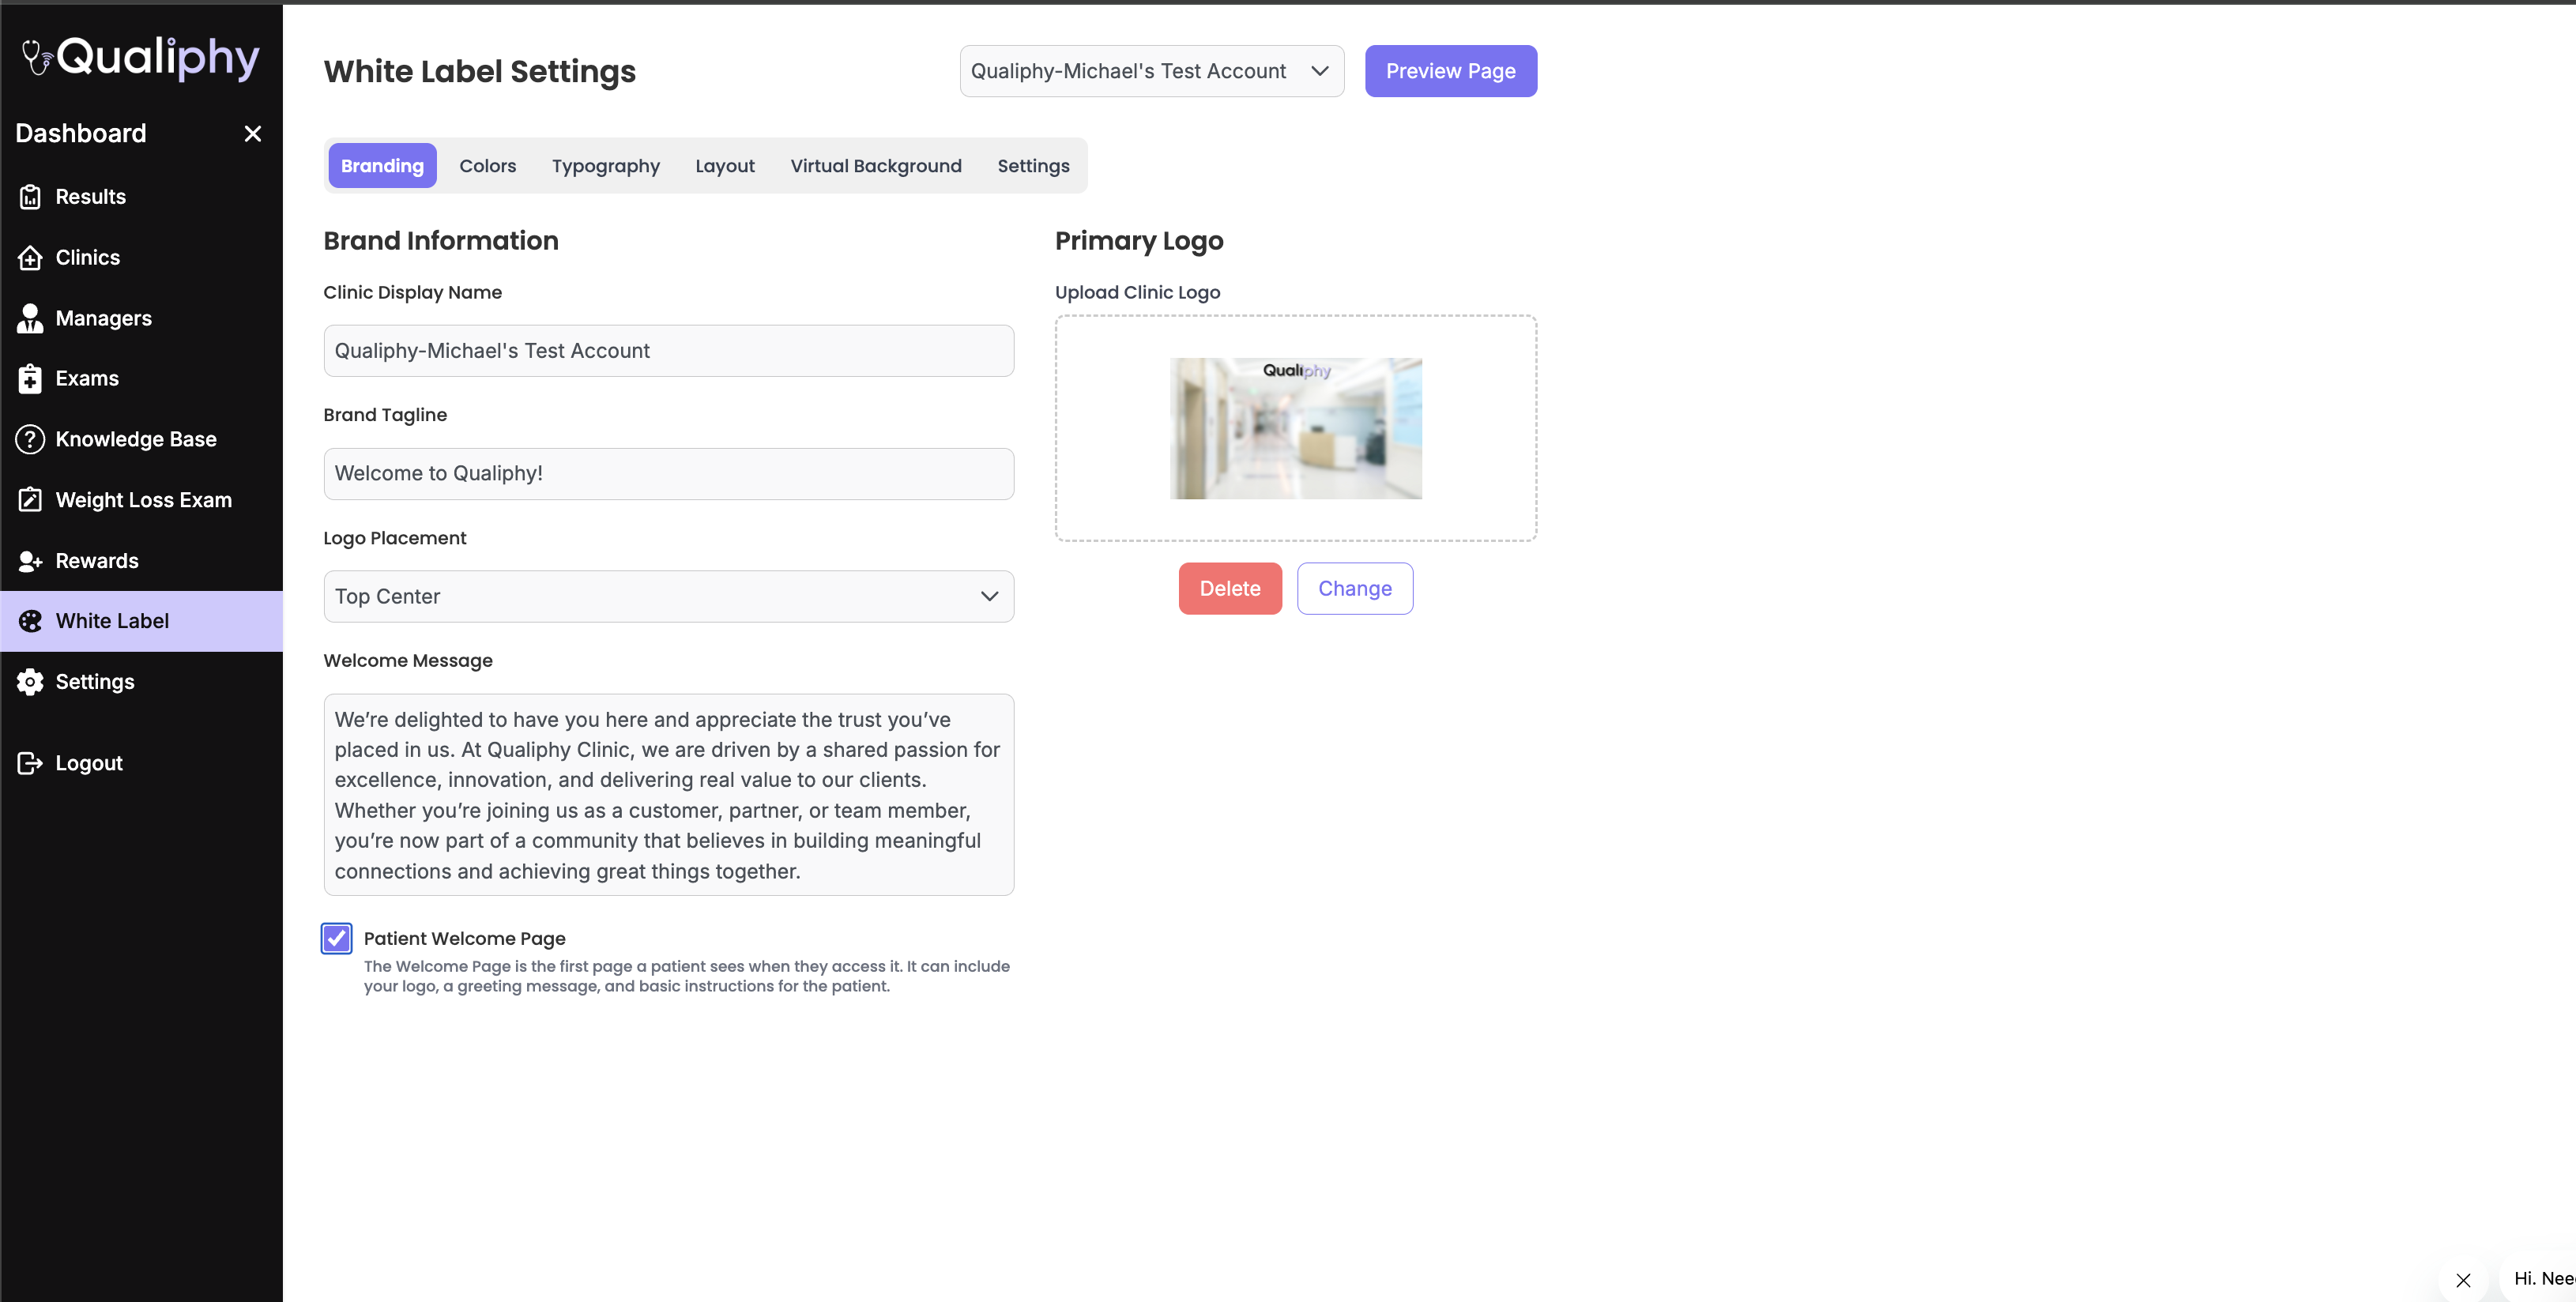Open Results via its clipboard icon
This screenshot has height=1302, width=2576.
coord(30,197)
